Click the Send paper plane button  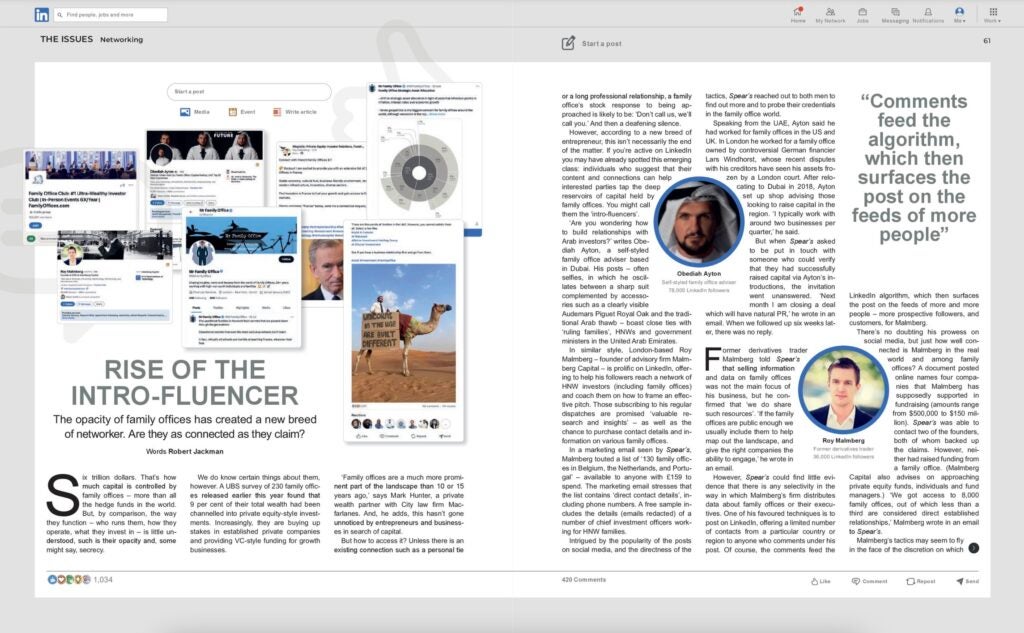[967, 581]
